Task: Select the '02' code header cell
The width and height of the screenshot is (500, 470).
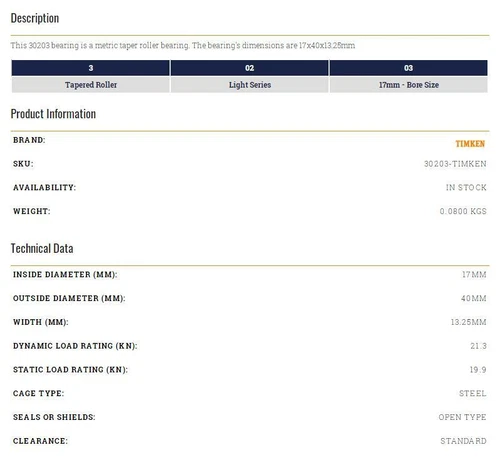Action: [250, 68]
